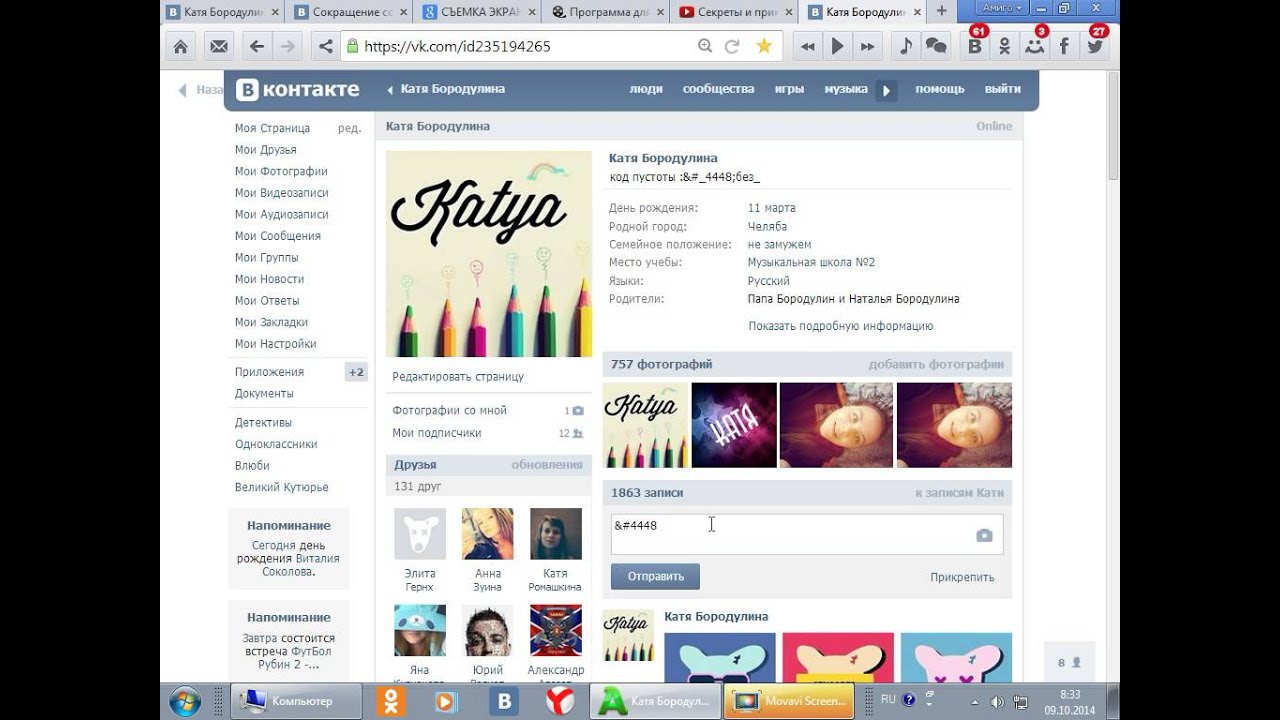1280x720 pixels.
Task: Click the share icon beside the address bar
Action: coord(325,46)
